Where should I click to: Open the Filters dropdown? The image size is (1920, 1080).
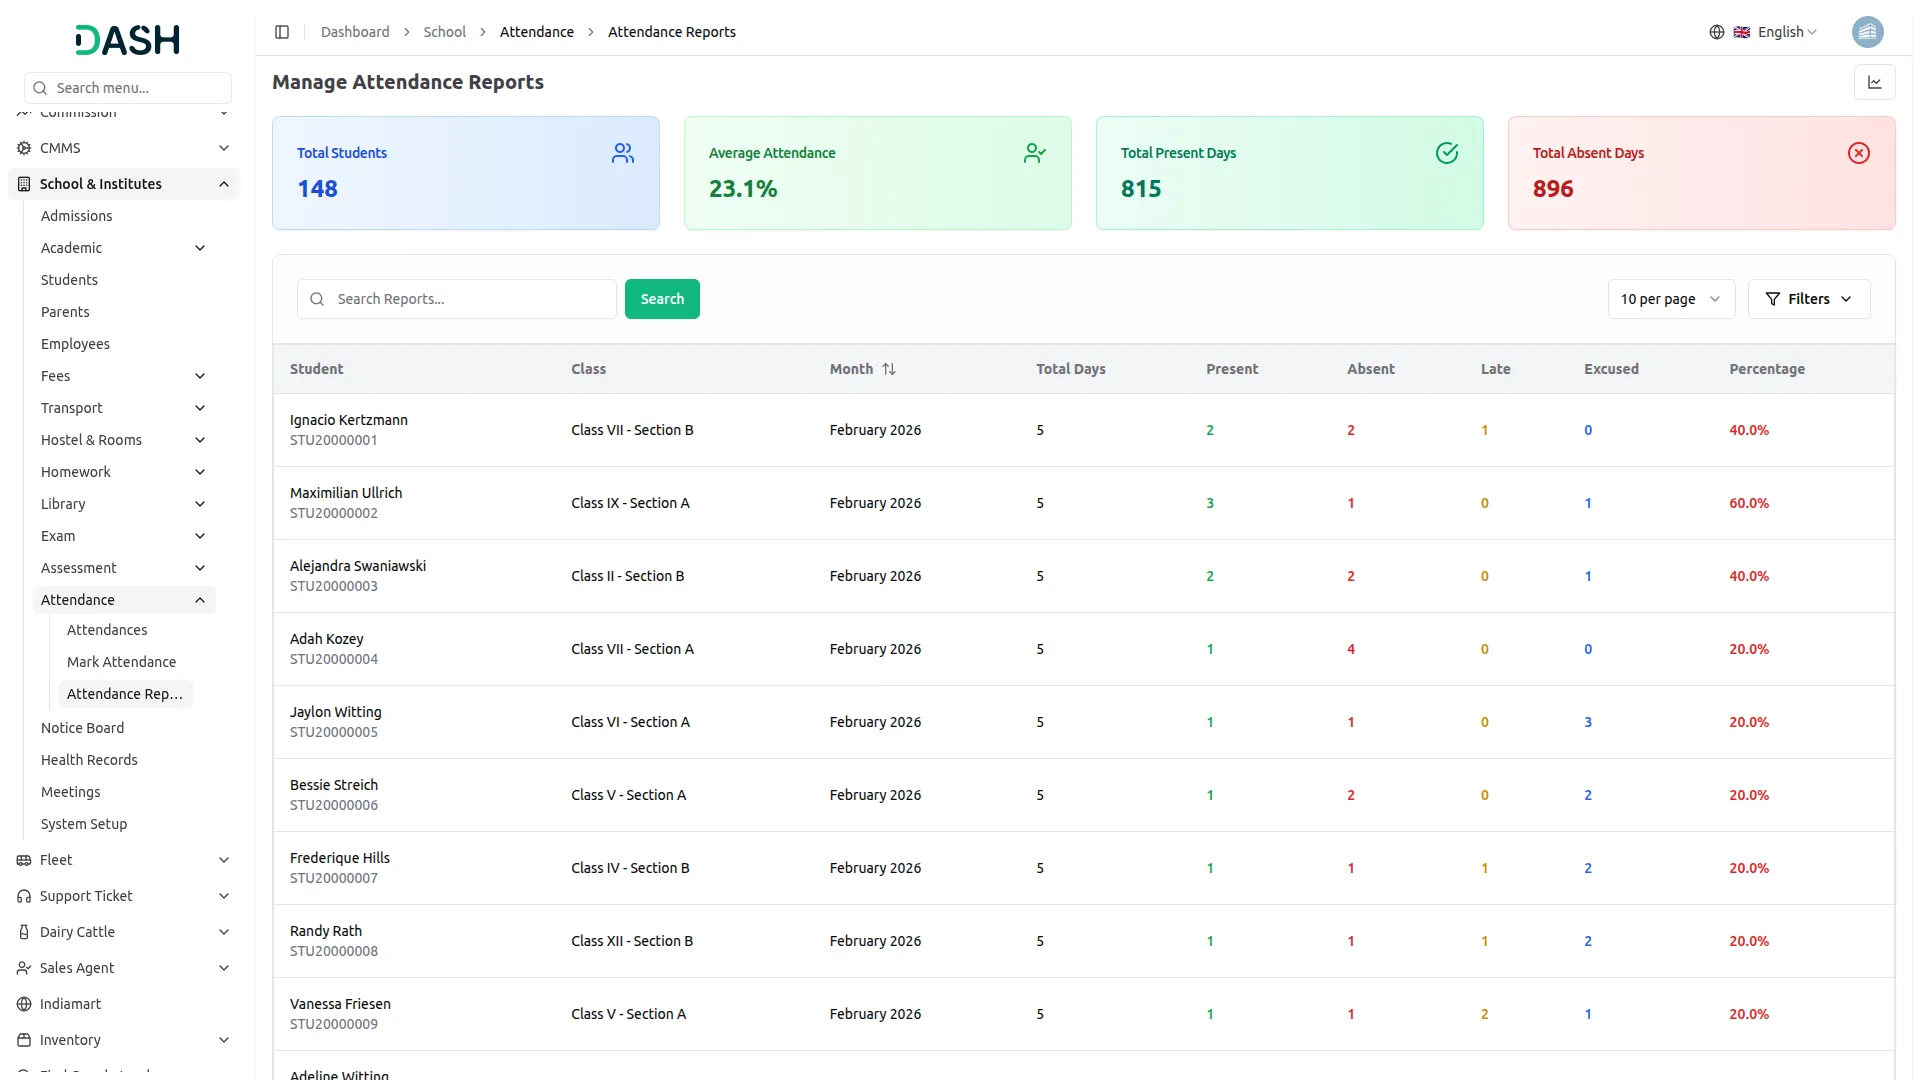coord(1808,299)
